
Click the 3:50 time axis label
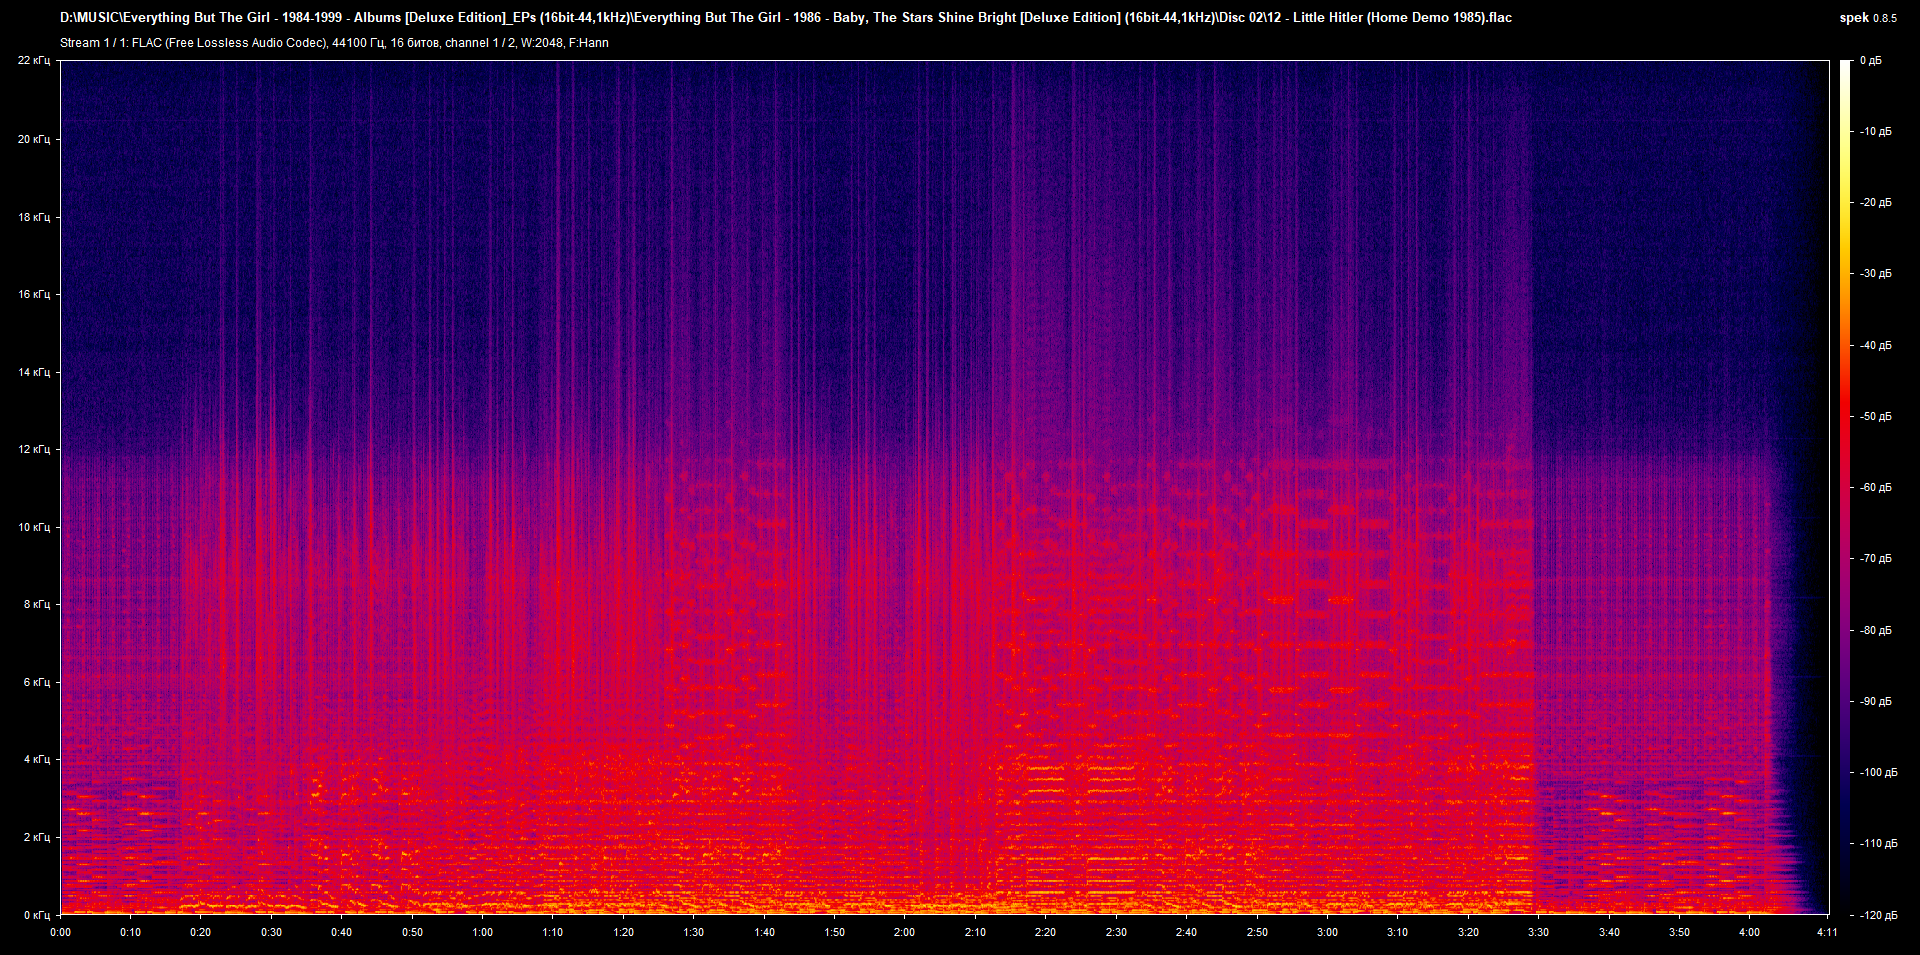(x=1679, y=932)
